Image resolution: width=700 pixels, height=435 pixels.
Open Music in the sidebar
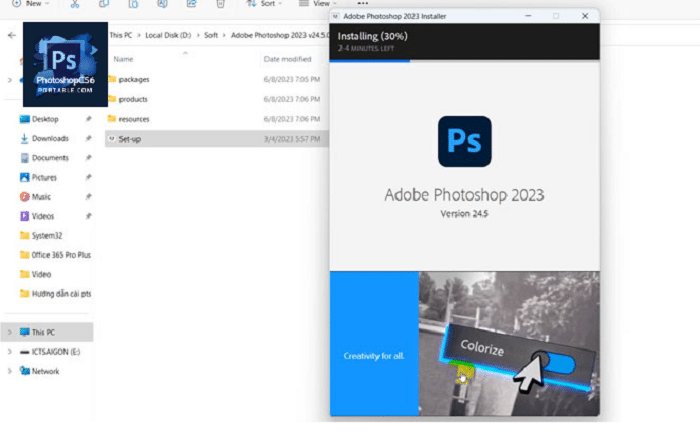41,197
